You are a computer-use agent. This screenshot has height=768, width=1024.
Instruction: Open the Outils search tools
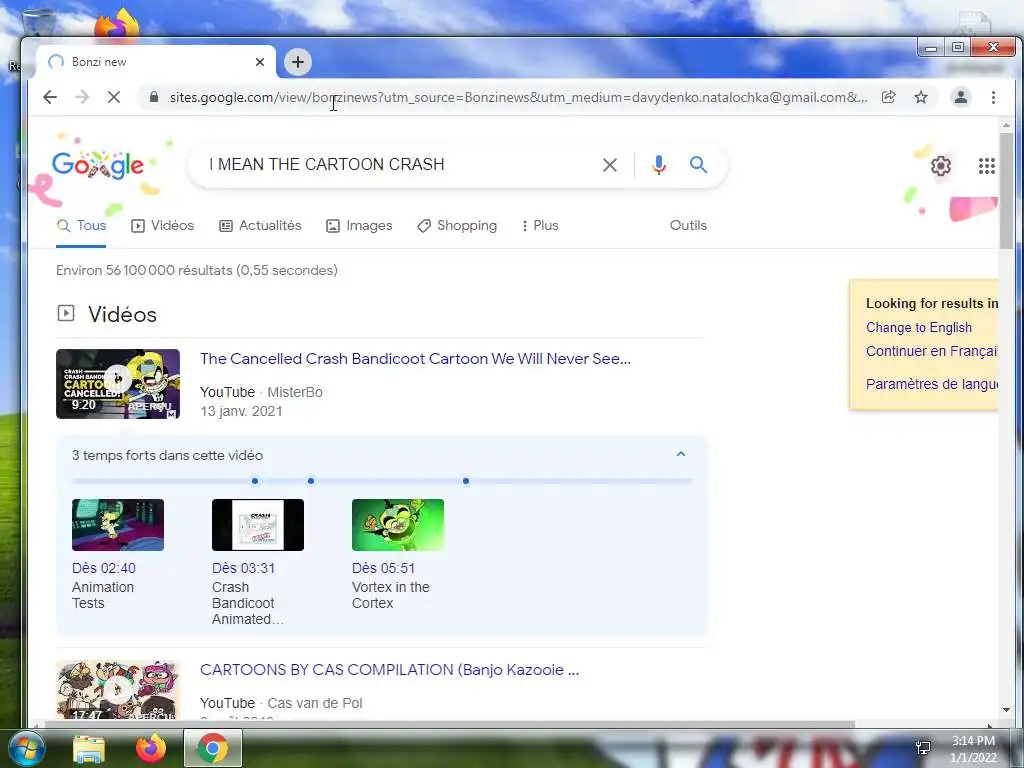point(688,225)
